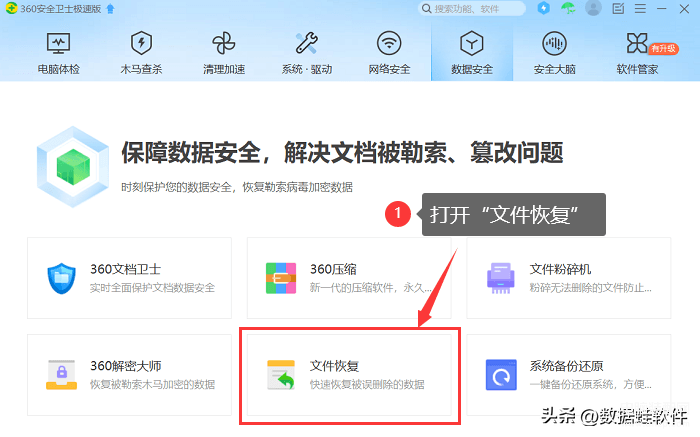Go to 网络安全 network security tab
The image size is (700, 437).
389,53
